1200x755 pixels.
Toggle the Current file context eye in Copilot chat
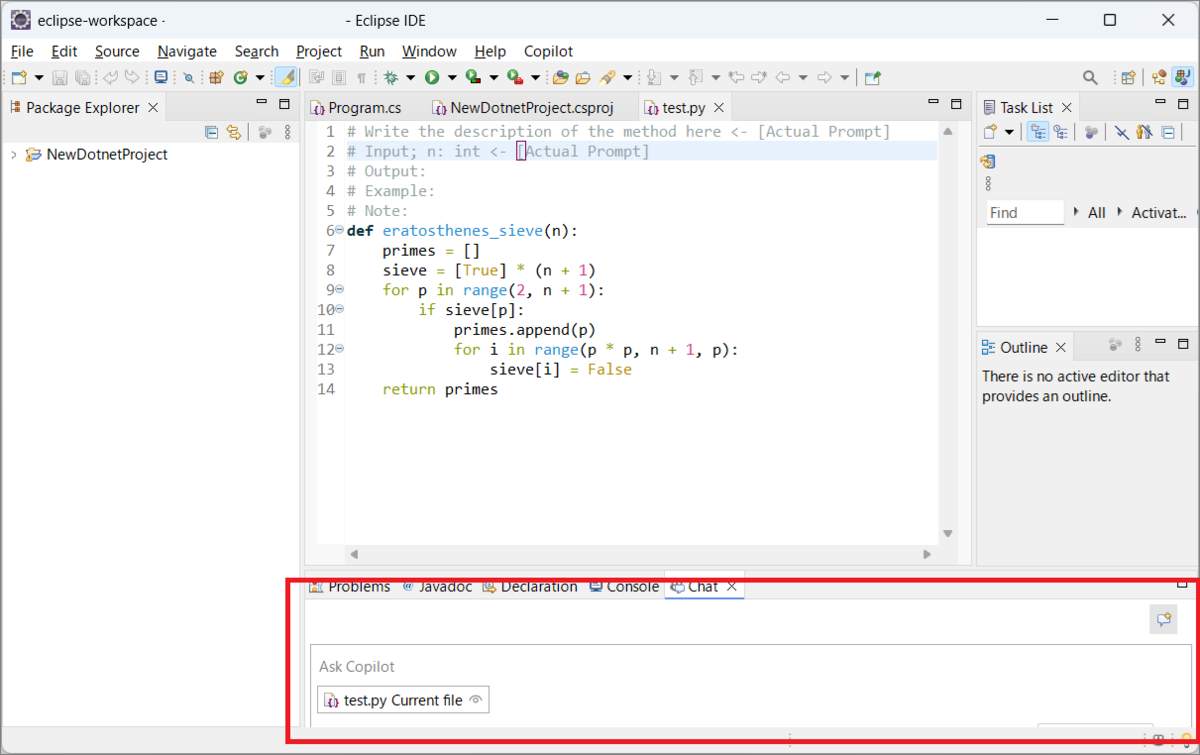tap(477, 699)
